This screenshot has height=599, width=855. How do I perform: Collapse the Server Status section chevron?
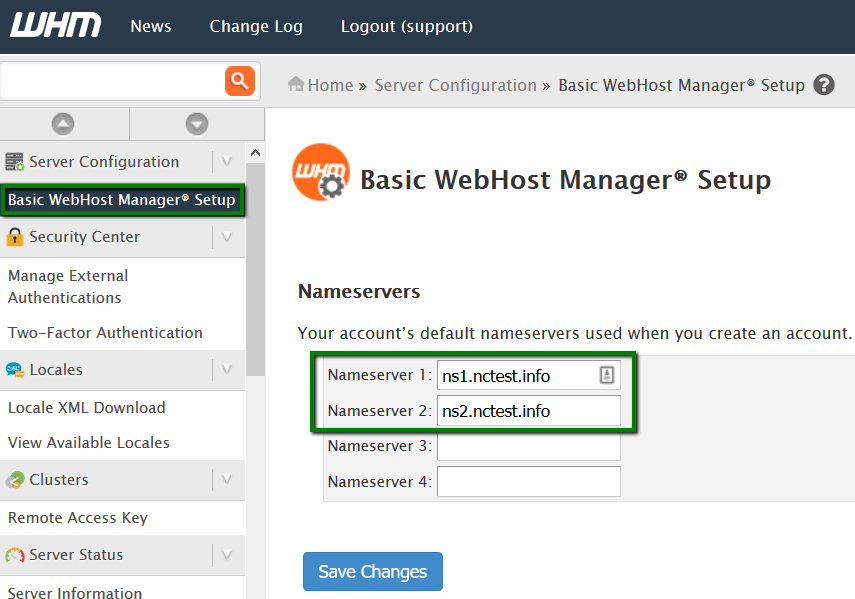pos(227,555)
